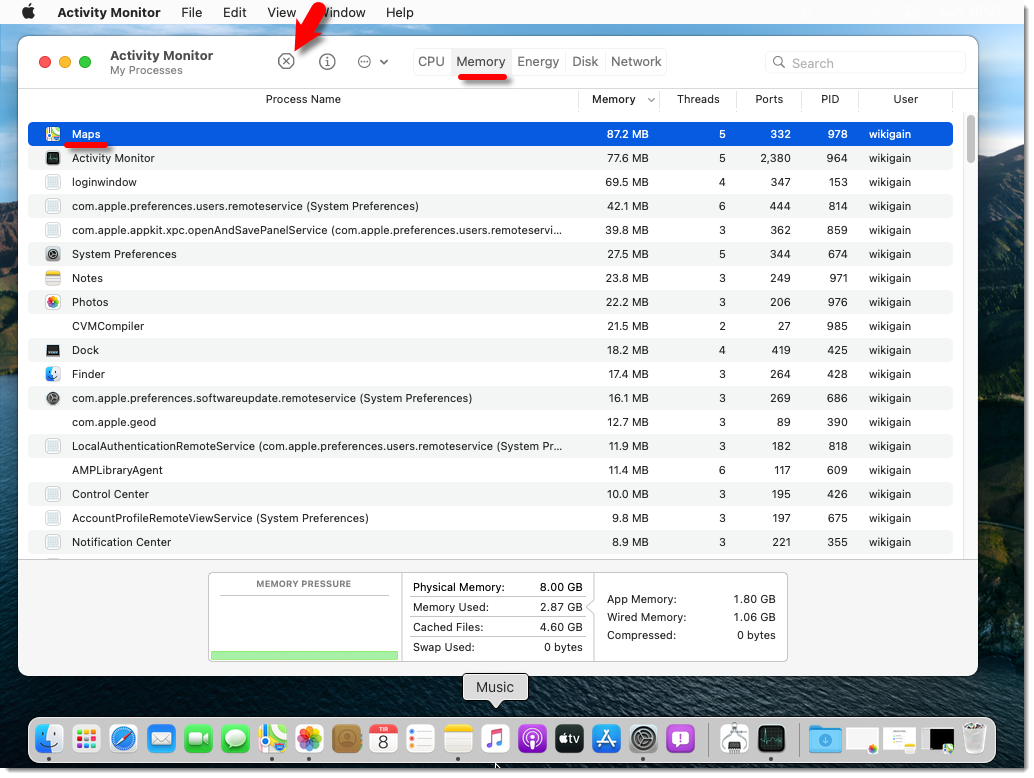1034x778 pixels.
Task: Select the System Preferences process row
Action: [x=490, y=254]
